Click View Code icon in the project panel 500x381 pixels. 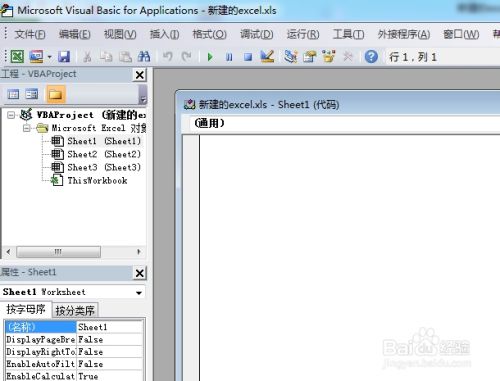pyautogui.click(x=13, y=94)
